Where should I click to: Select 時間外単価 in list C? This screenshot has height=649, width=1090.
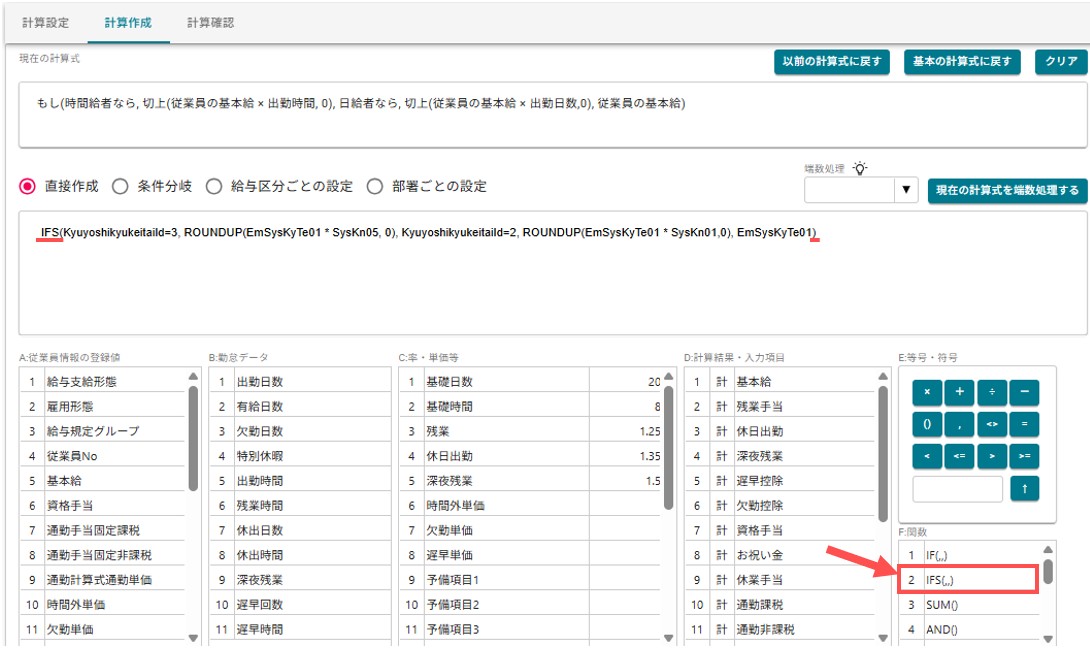531,505
